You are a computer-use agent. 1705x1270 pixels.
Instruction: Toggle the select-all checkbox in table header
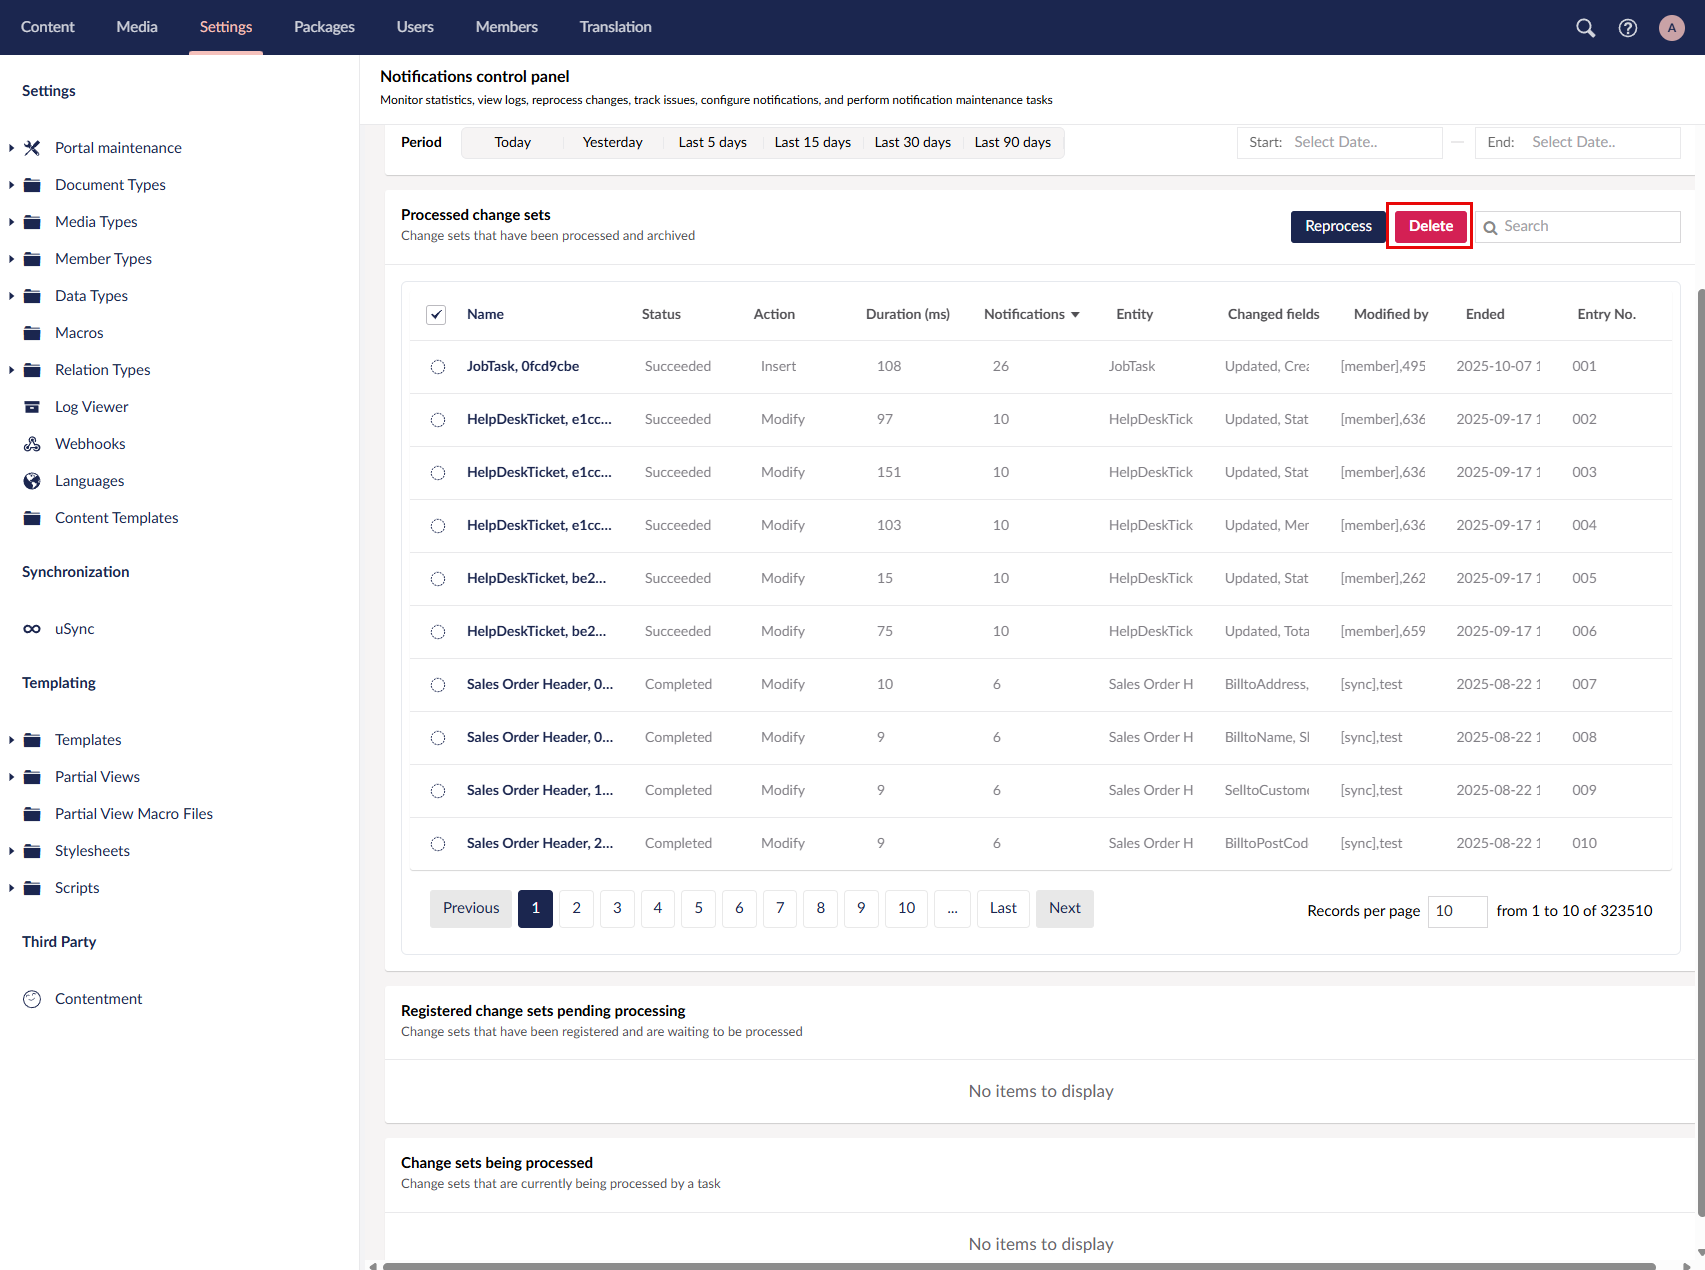coord(436,315)
